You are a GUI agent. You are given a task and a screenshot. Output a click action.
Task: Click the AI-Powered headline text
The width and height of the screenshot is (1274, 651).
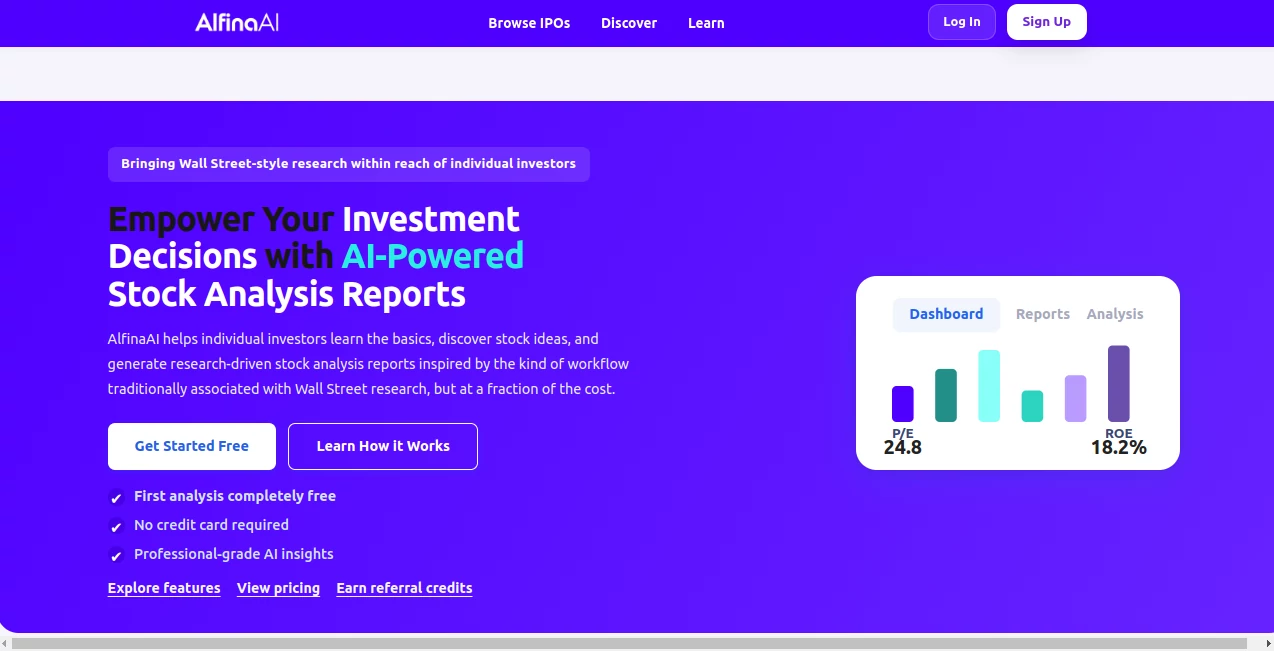433,256
